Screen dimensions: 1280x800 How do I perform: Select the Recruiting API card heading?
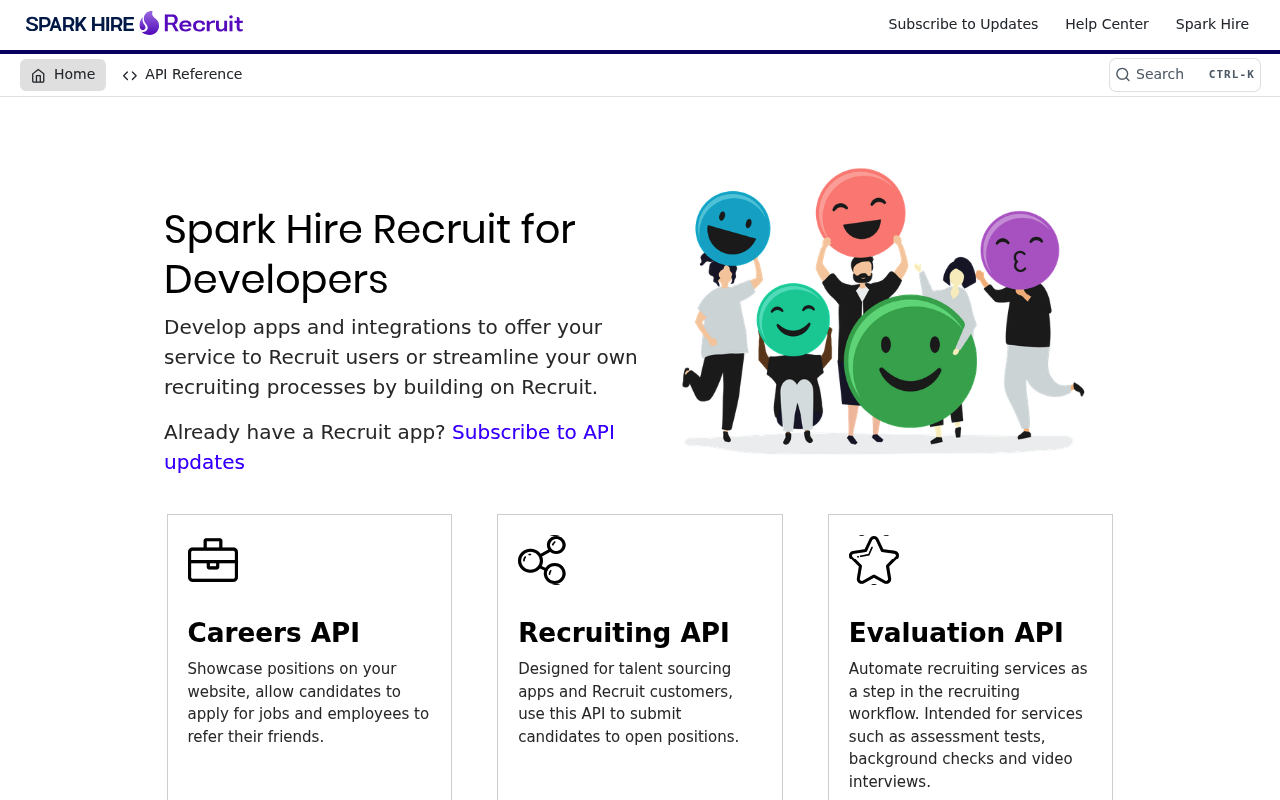[x=624, y=633]
